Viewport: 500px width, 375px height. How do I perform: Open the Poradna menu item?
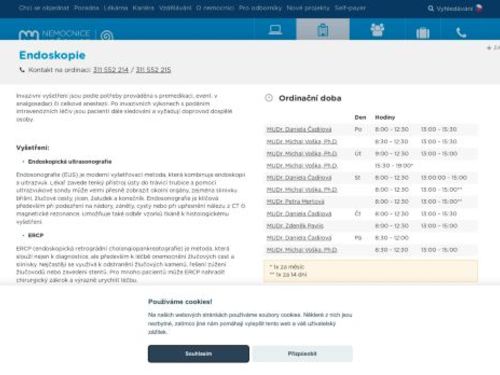(86, 8)
